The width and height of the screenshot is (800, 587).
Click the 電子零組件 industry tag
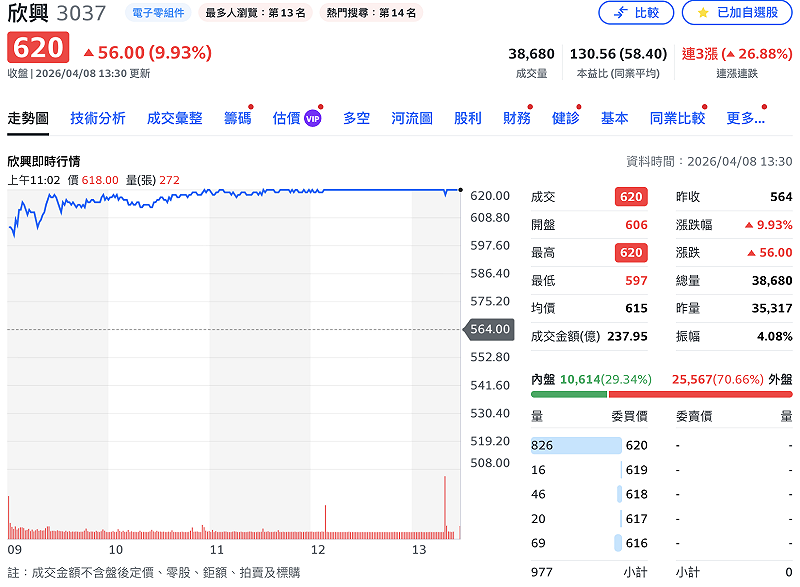point(158,13)
